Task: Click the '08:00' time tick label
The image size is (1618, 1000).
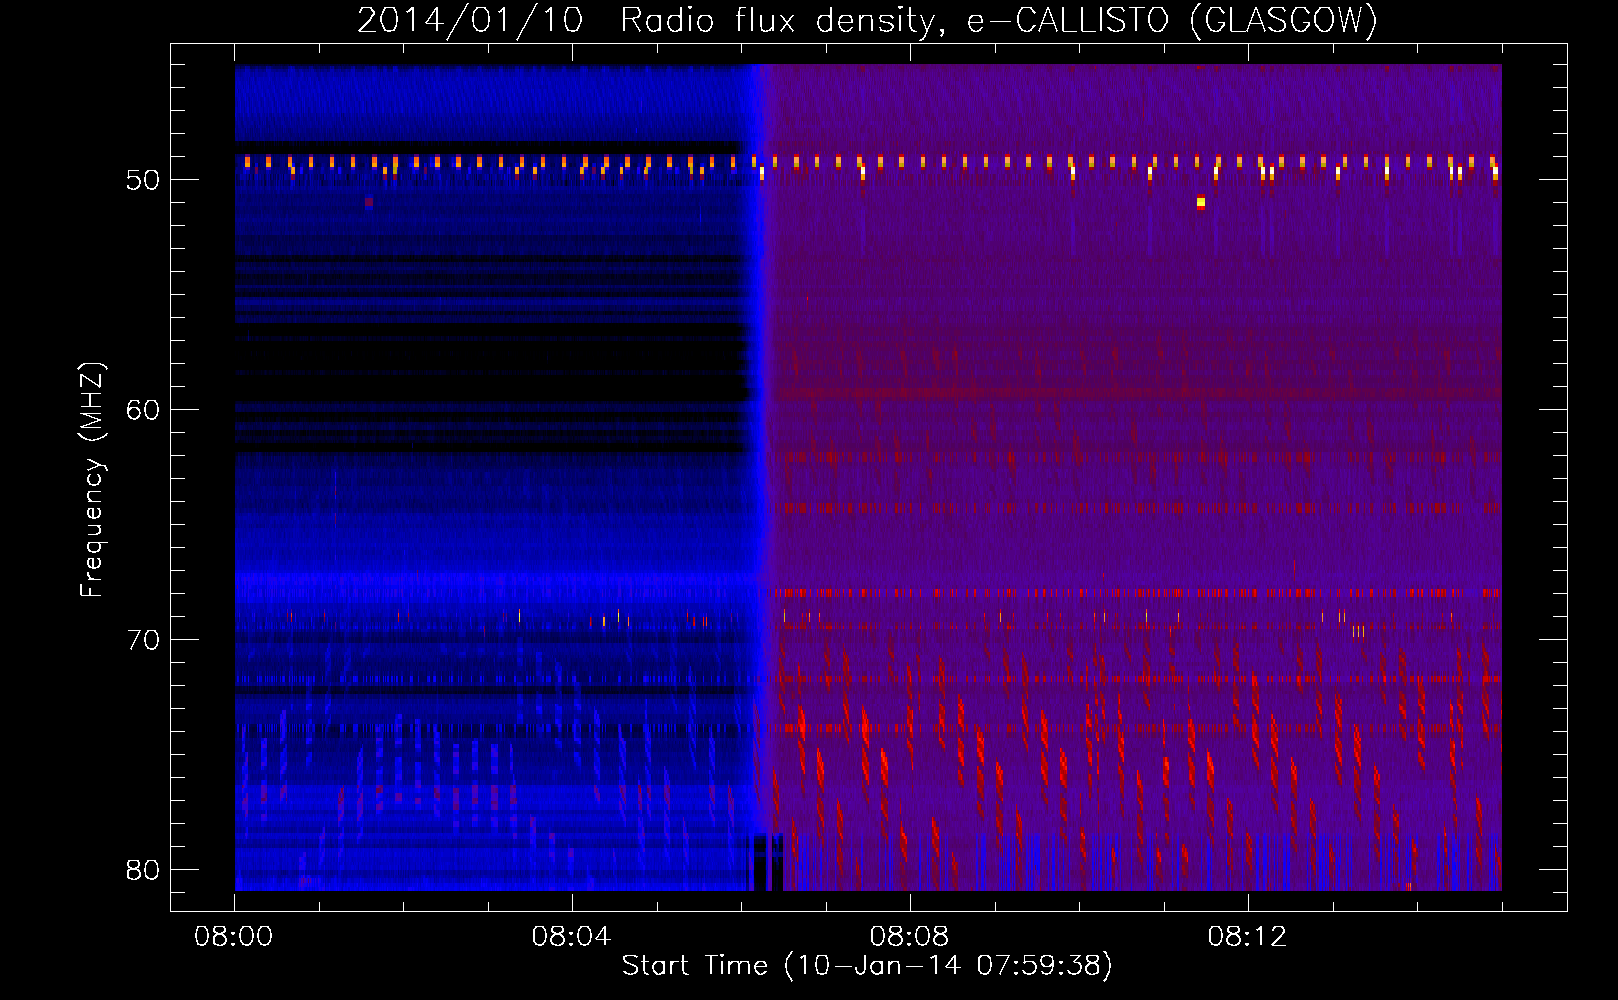Action: [x=234, y=937]
